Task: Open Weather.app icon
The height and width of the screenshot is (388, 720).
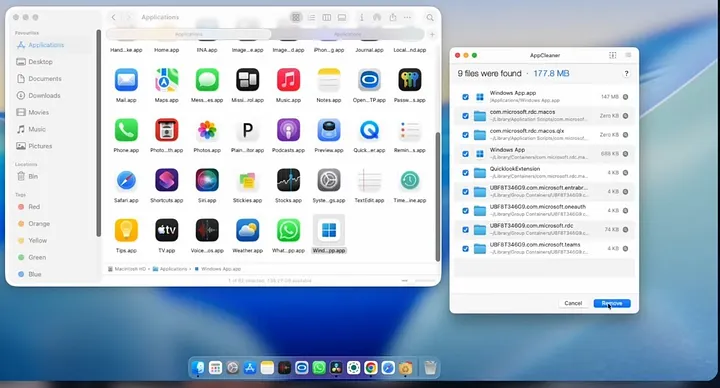Action: click(x=248, y=230)
